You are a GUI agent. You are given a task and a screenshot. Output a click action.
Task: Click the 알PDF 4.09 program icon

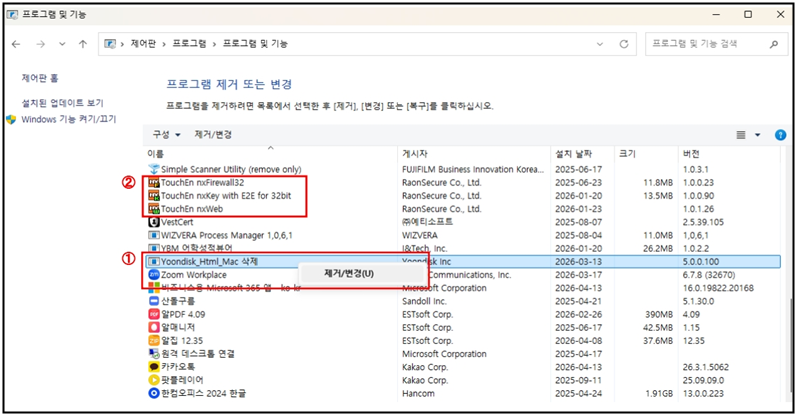(154, 314)
